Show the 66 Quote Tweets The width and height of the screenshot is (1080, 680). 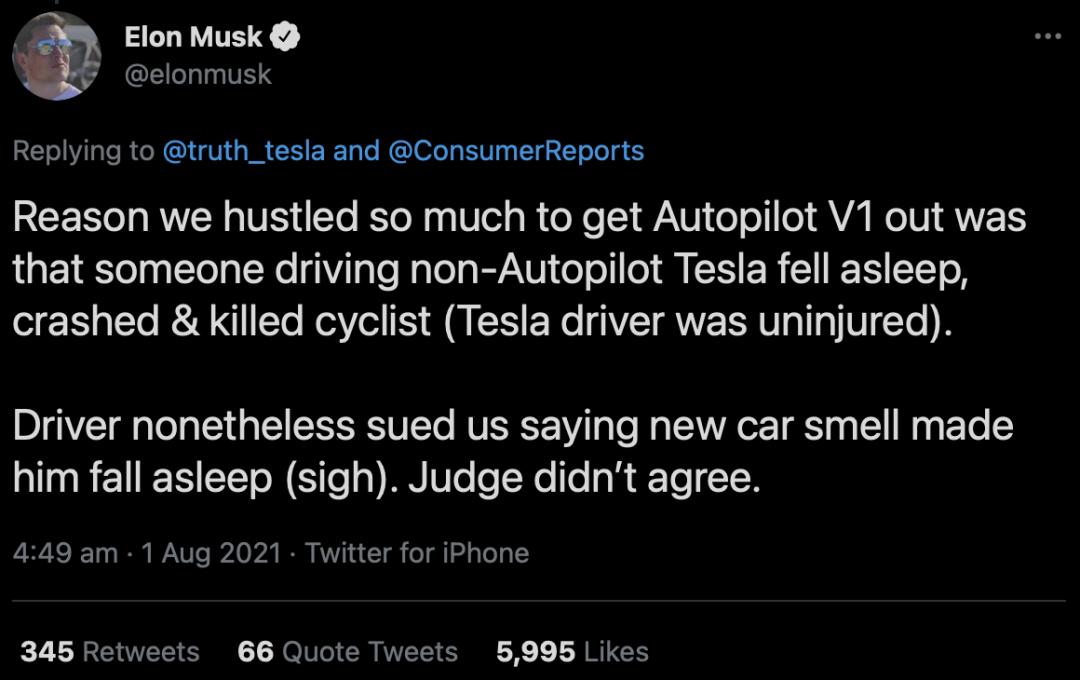pyautogui.click(x=347, y=652)
